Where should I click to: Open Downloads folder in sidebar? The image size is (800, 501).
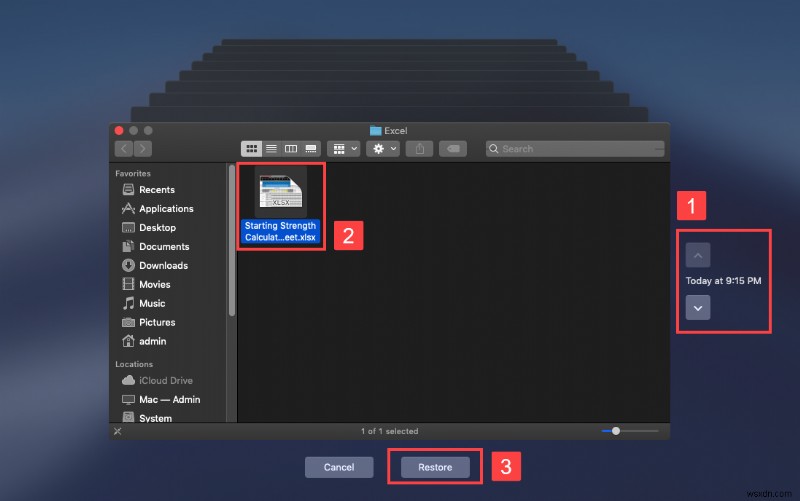tap(163, 266)
